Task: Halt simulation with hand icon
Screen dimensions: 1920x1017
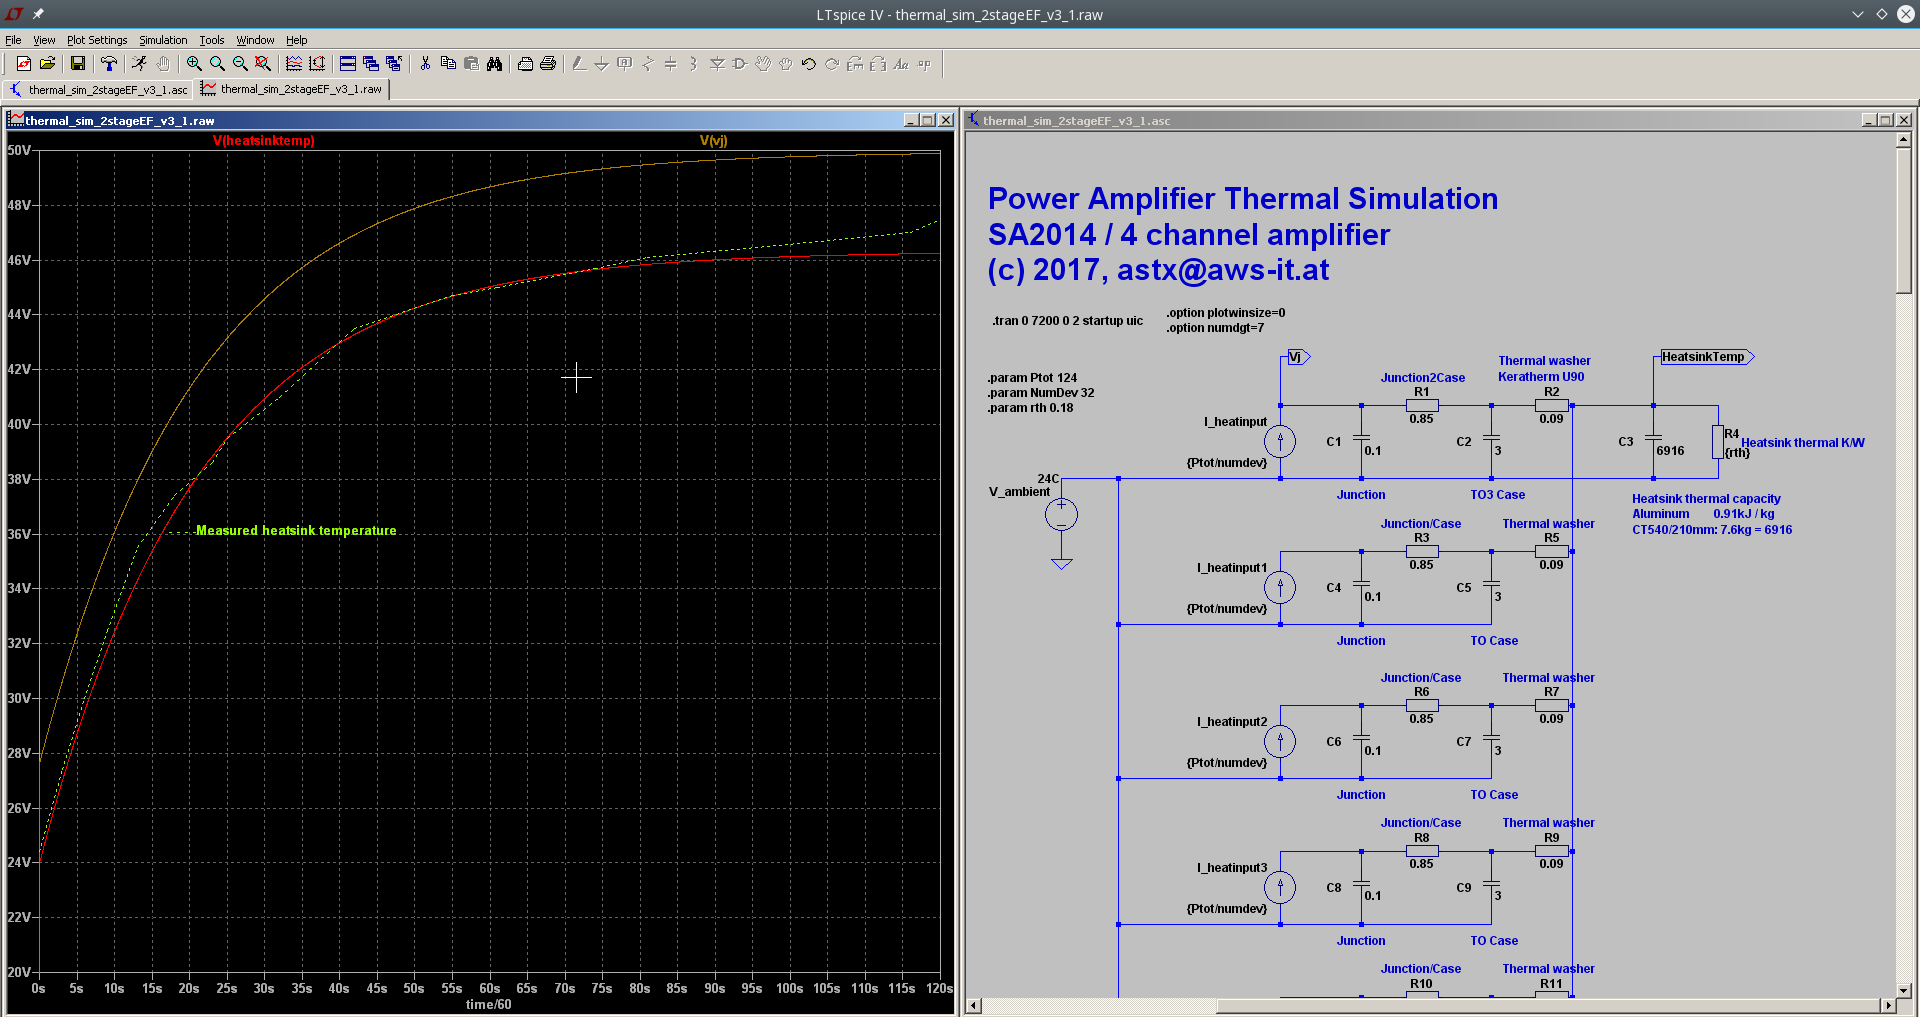Action: 163,64
